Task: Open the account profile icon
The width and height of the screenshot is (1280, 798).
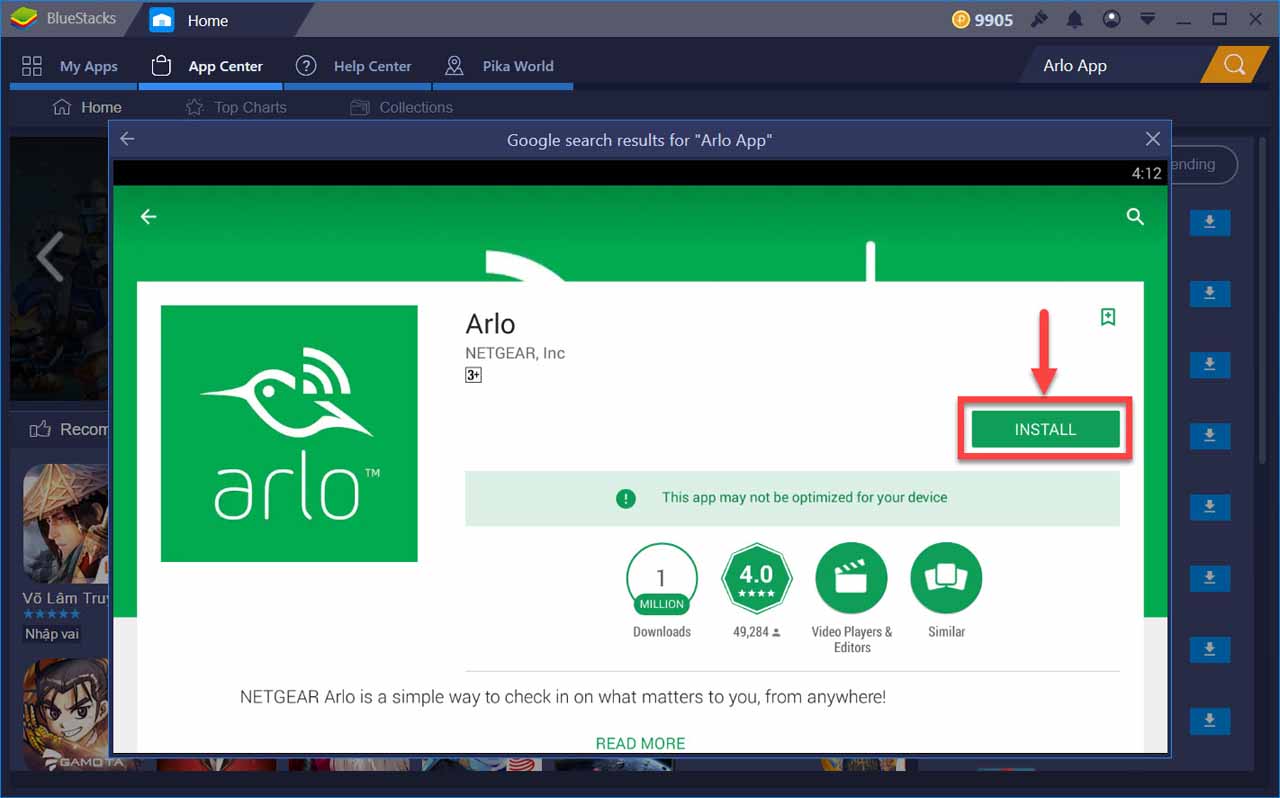Action: point(1111,19)
